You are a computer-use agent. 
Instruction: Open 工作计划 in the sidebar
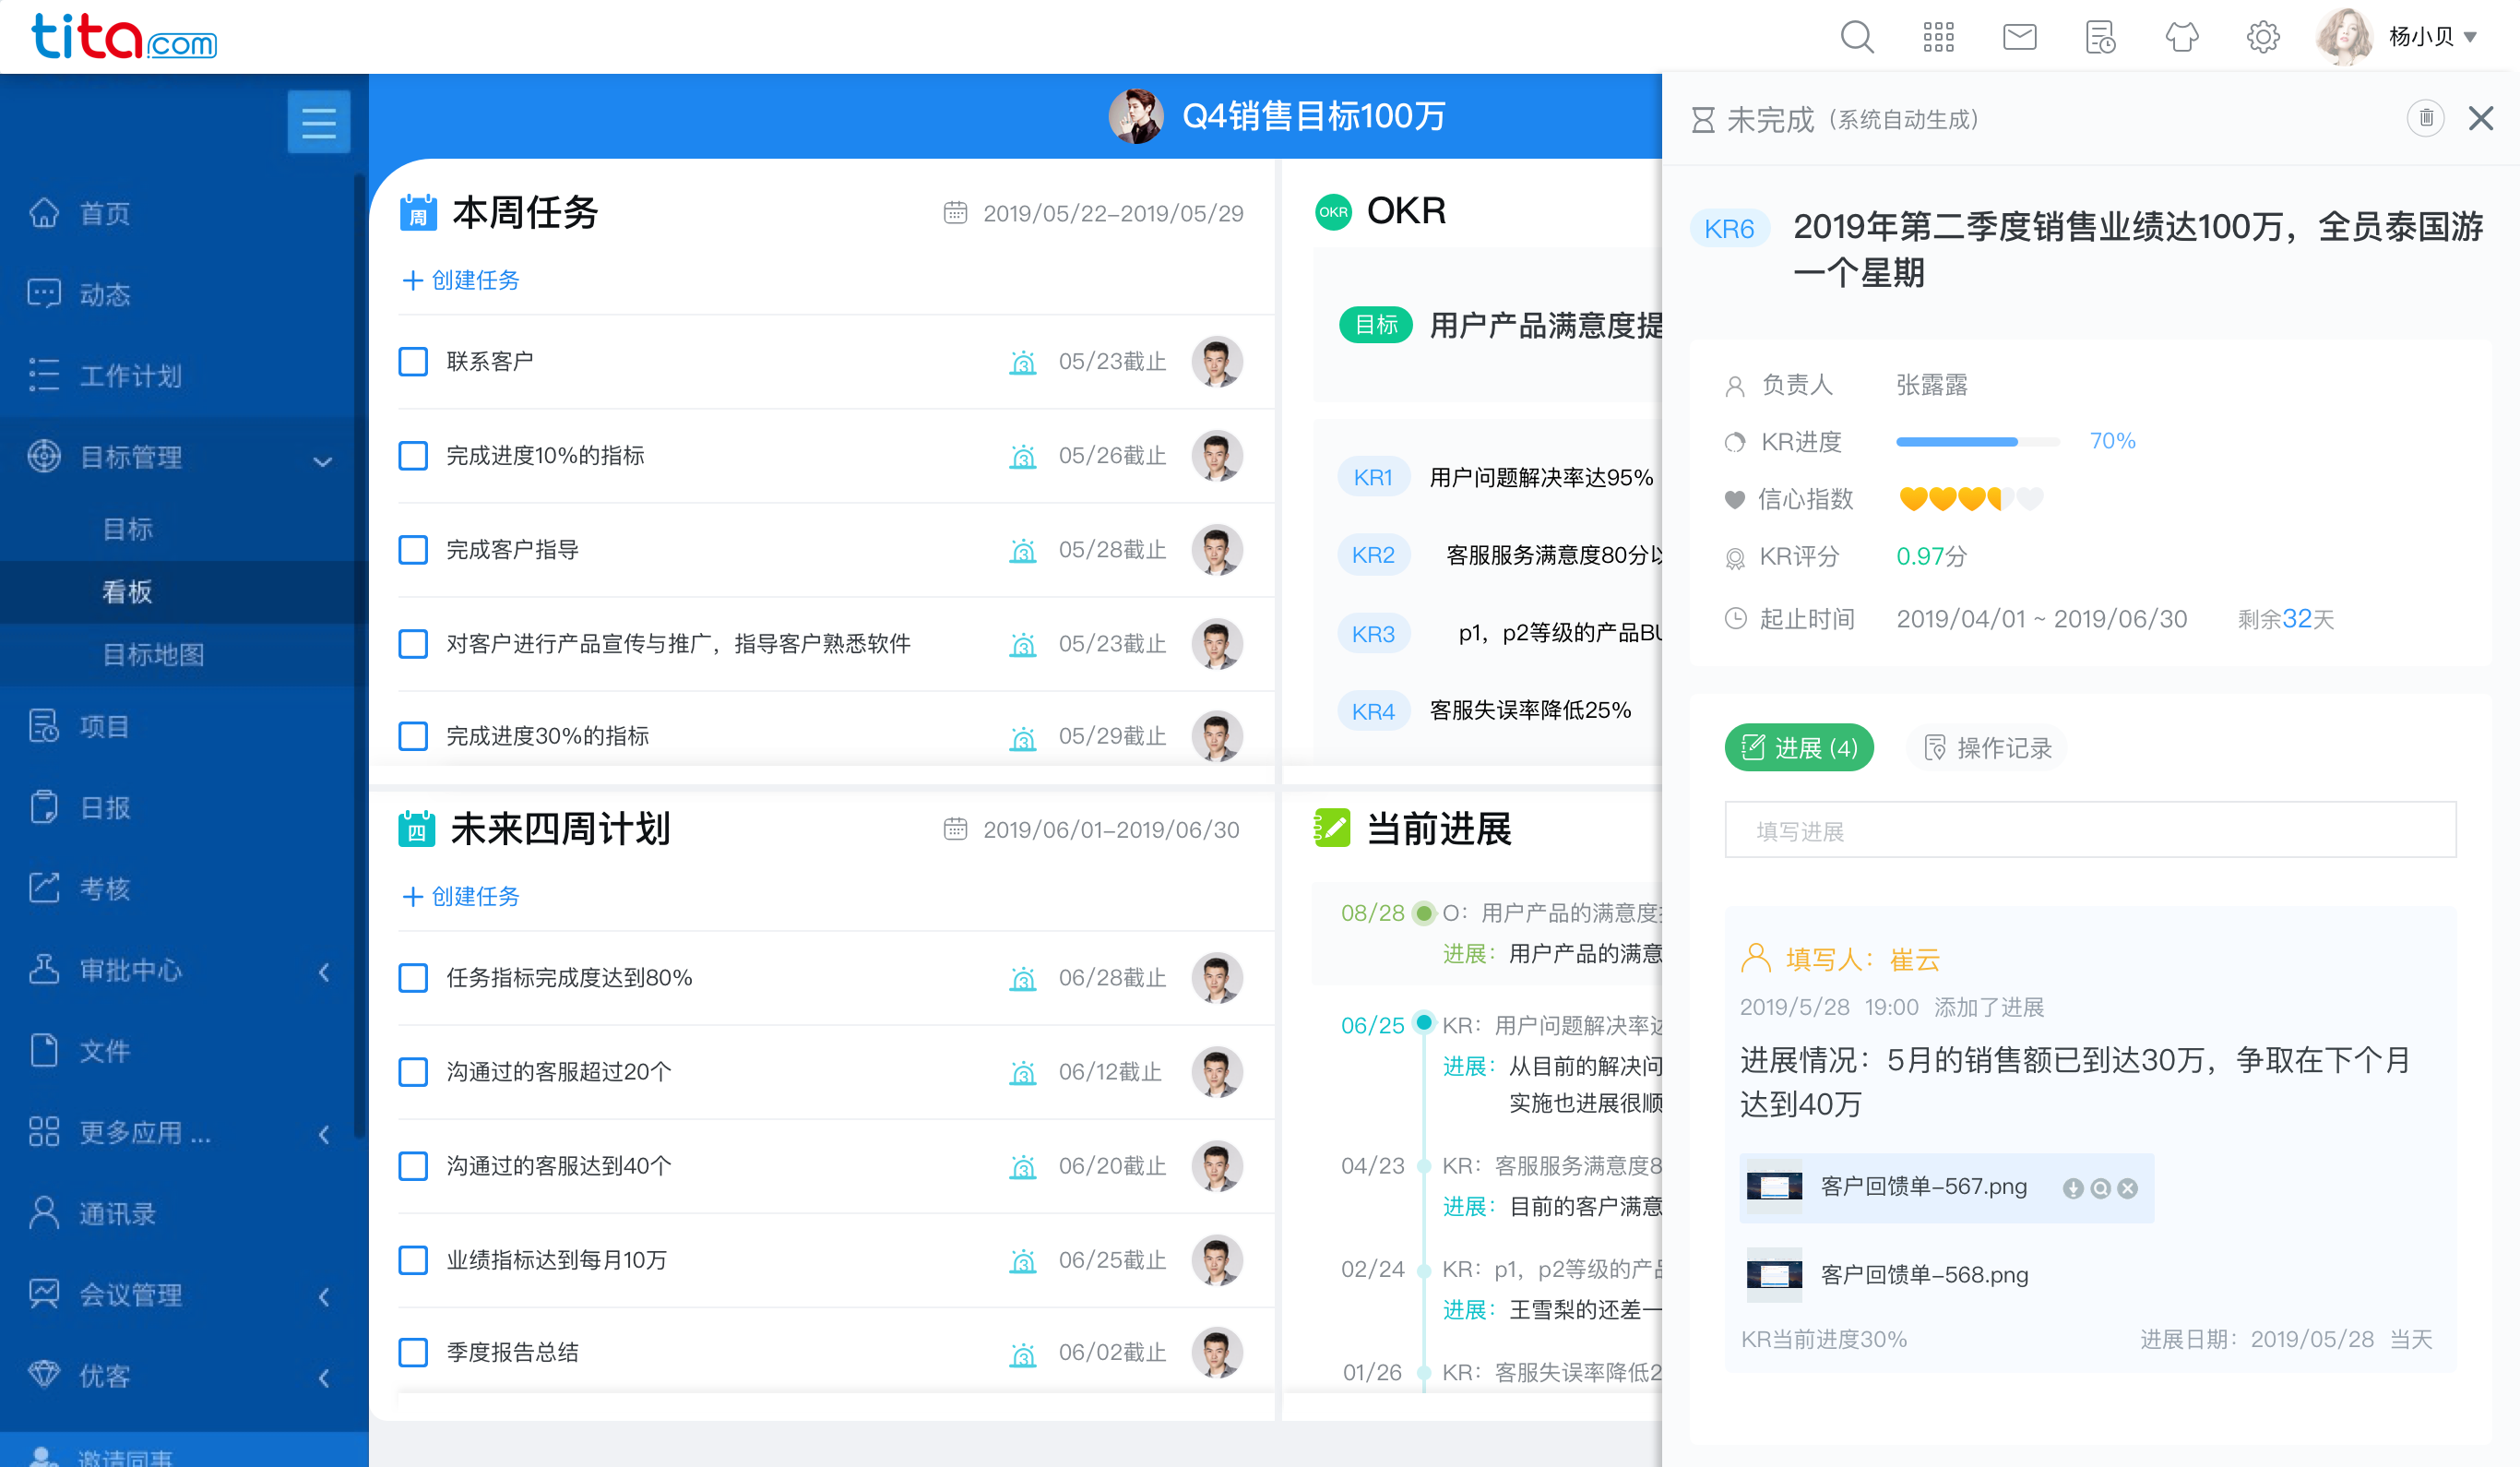click(131, 376)
